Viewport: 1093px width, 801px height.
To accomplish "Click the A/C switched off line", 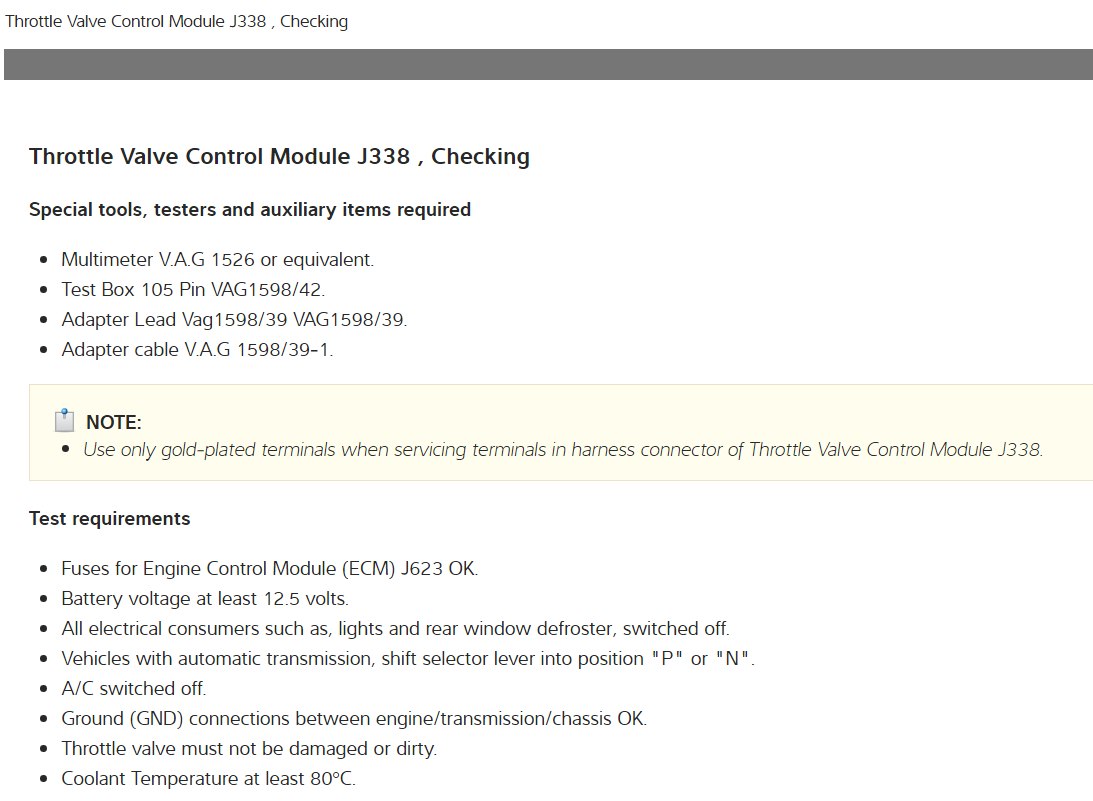I will click(x=134, y=689).
